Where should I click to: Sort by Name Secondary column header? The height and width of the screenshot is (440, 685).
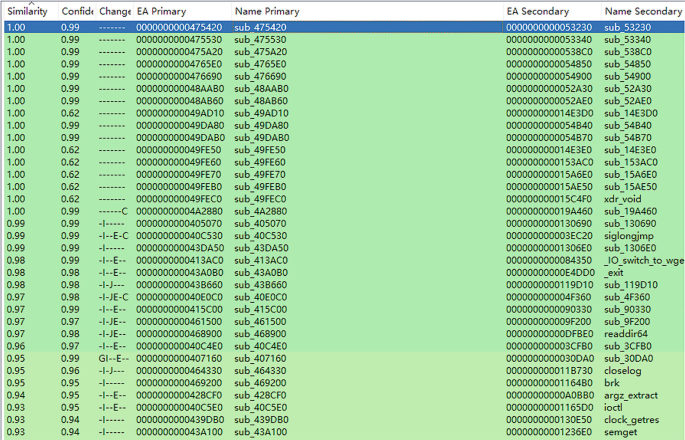tap(642, 9)
